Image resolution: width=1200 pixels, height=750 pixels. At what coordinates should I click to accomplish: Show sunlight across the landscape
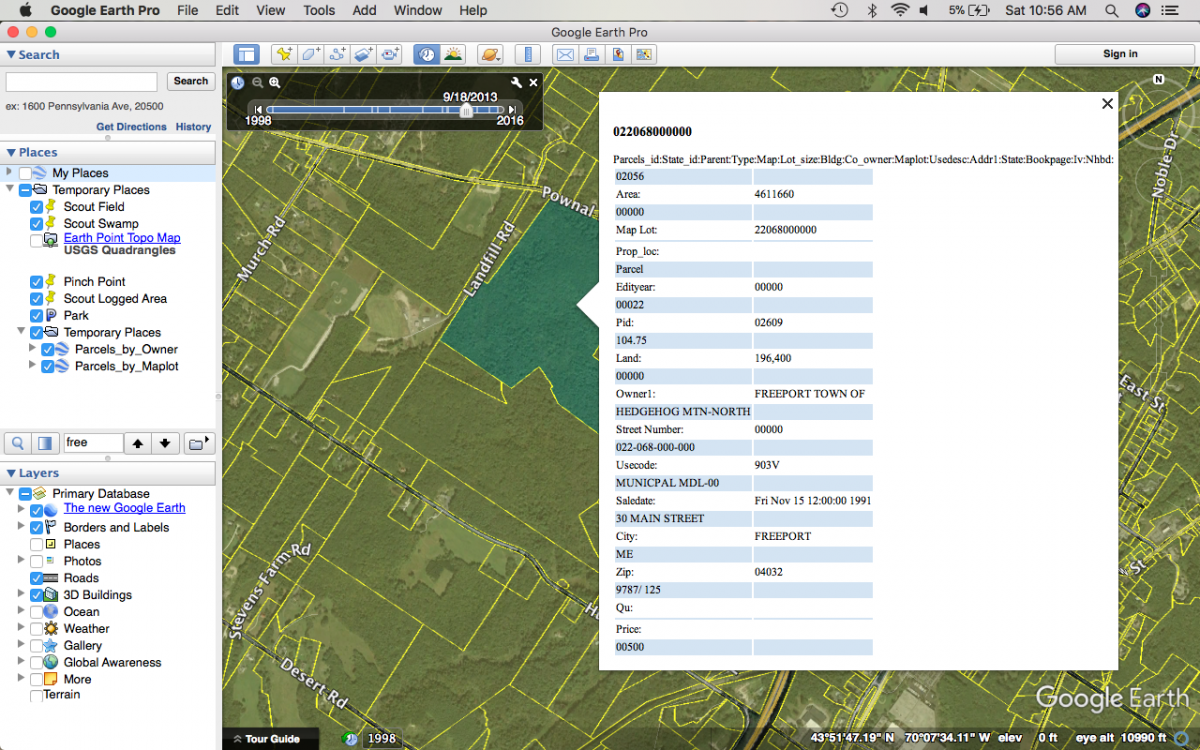pos(453,55)
